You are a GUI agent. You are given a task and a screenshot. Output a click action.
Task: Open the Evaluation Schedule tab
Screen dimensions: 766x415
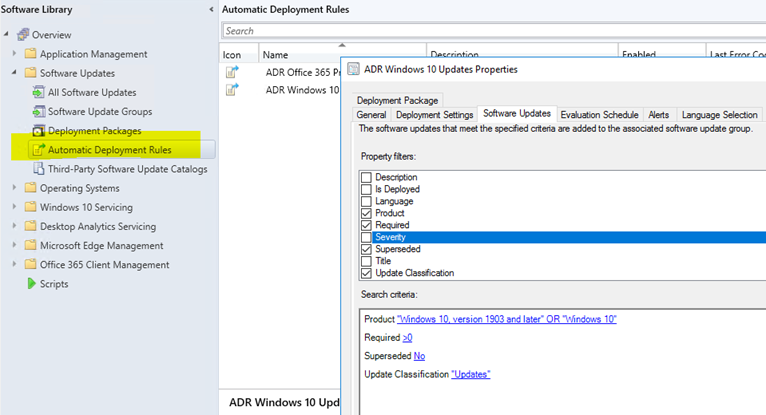click(599, 115)
